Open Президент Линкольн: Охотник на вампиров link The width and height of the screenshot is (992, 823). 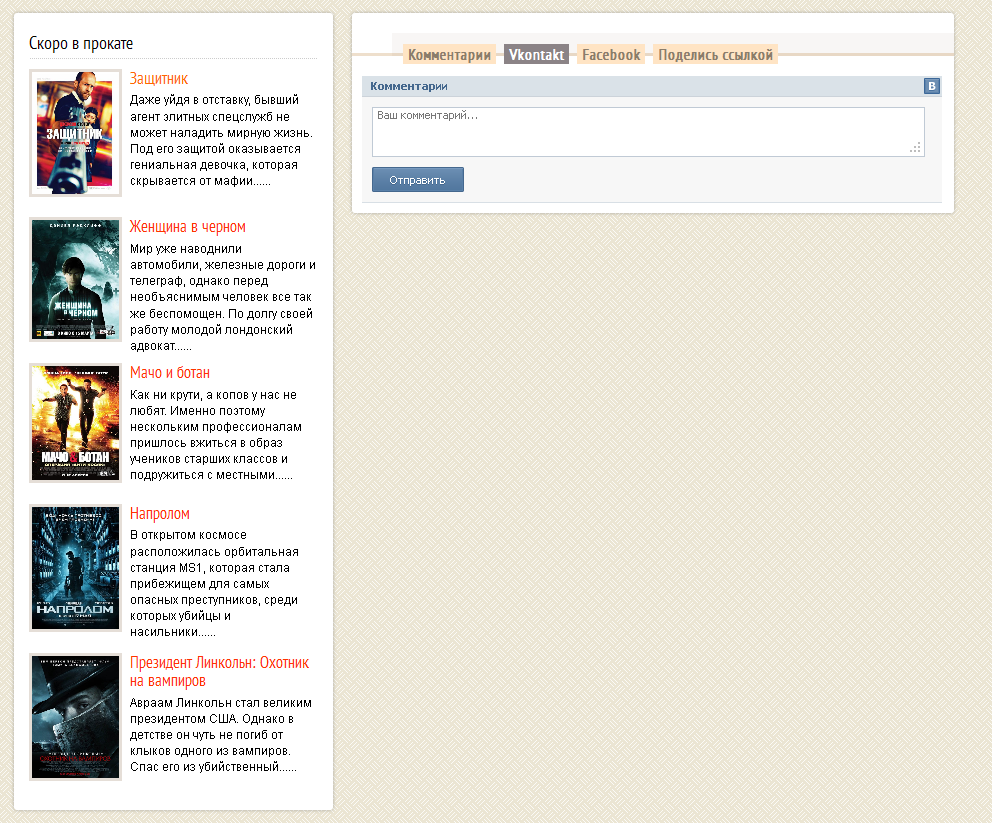(219, 671)
